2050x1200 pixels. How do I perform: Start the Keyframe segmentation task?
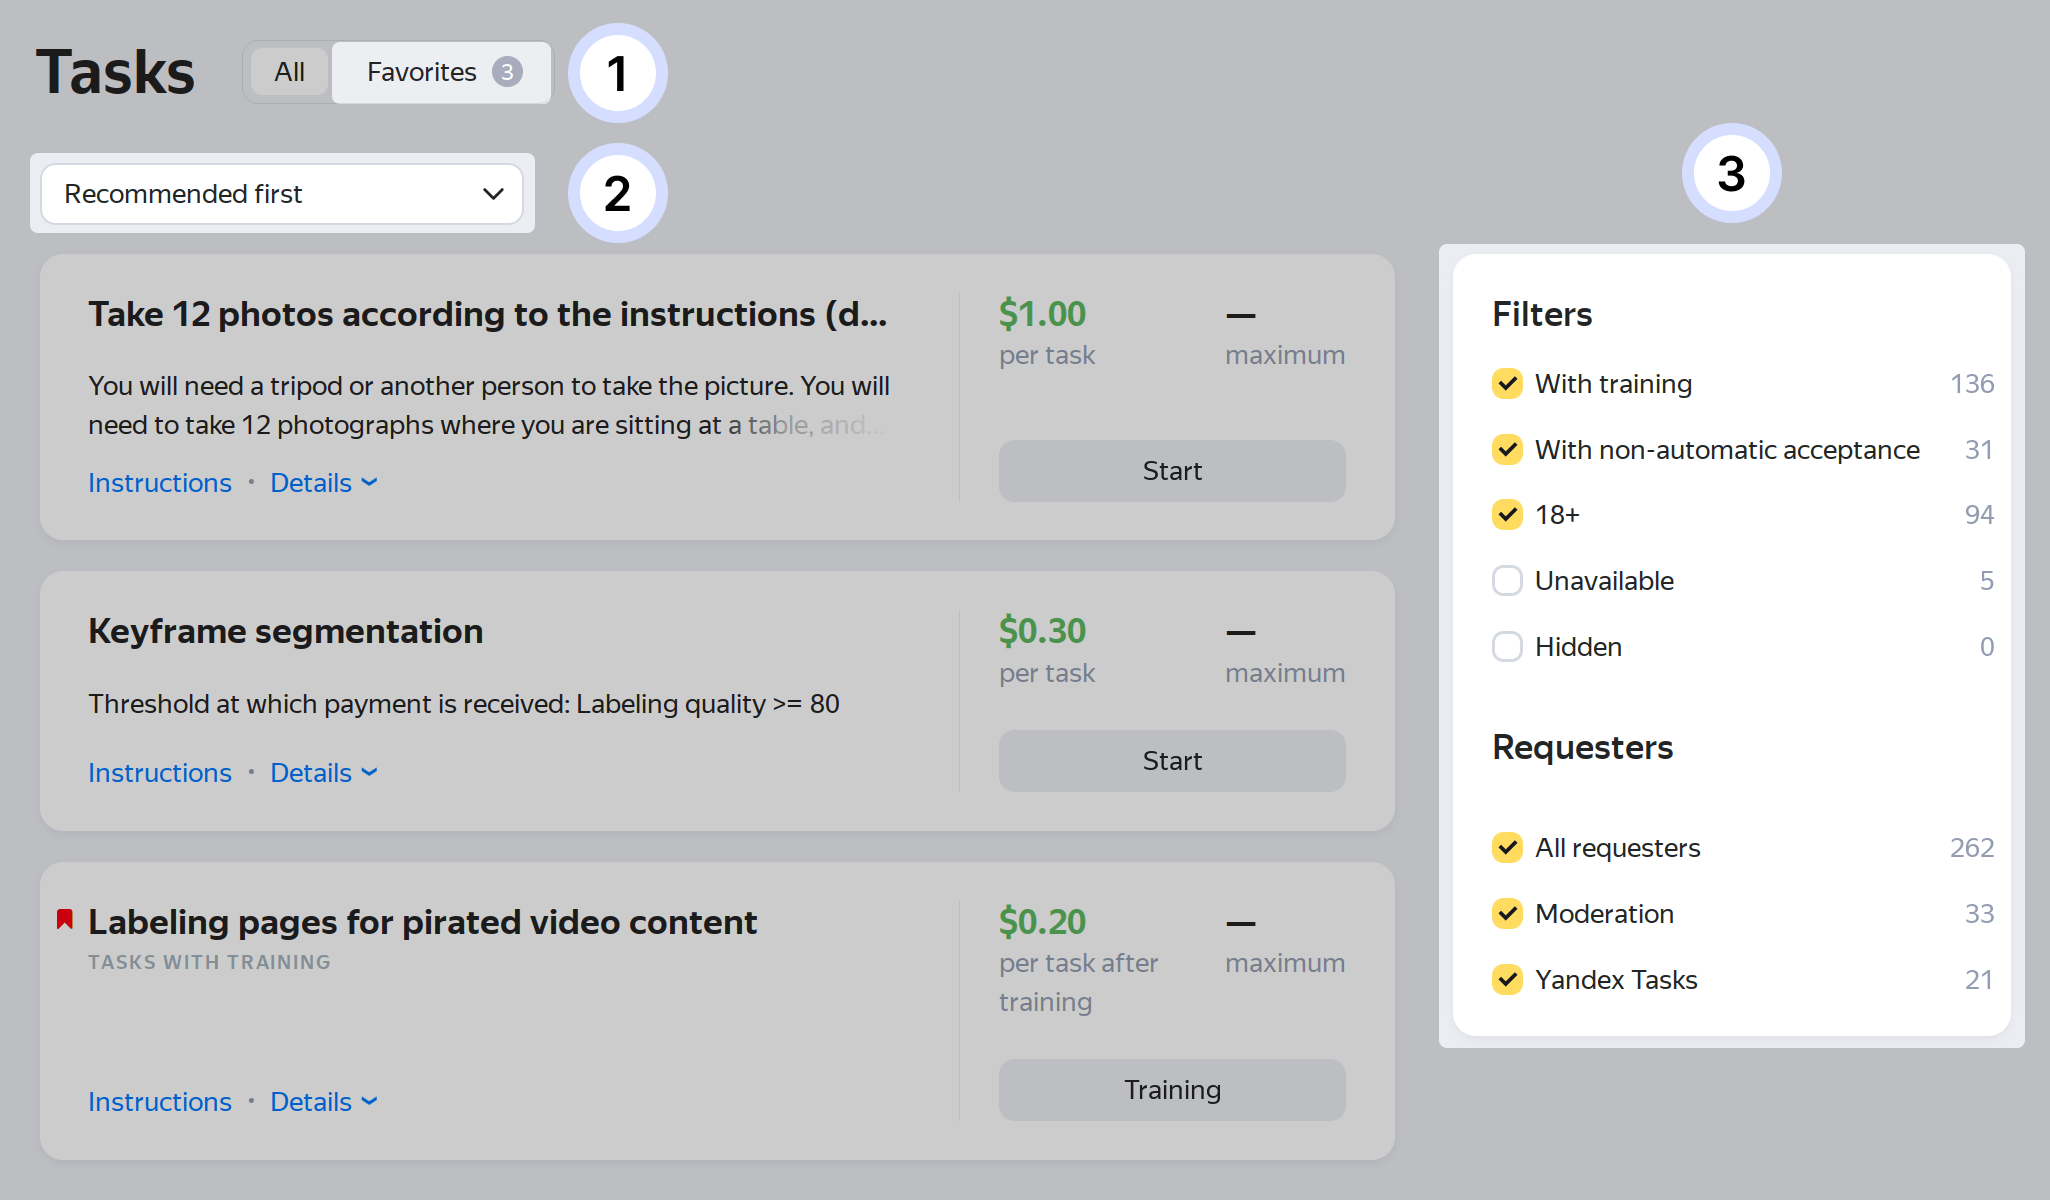tap(1172, 761)
